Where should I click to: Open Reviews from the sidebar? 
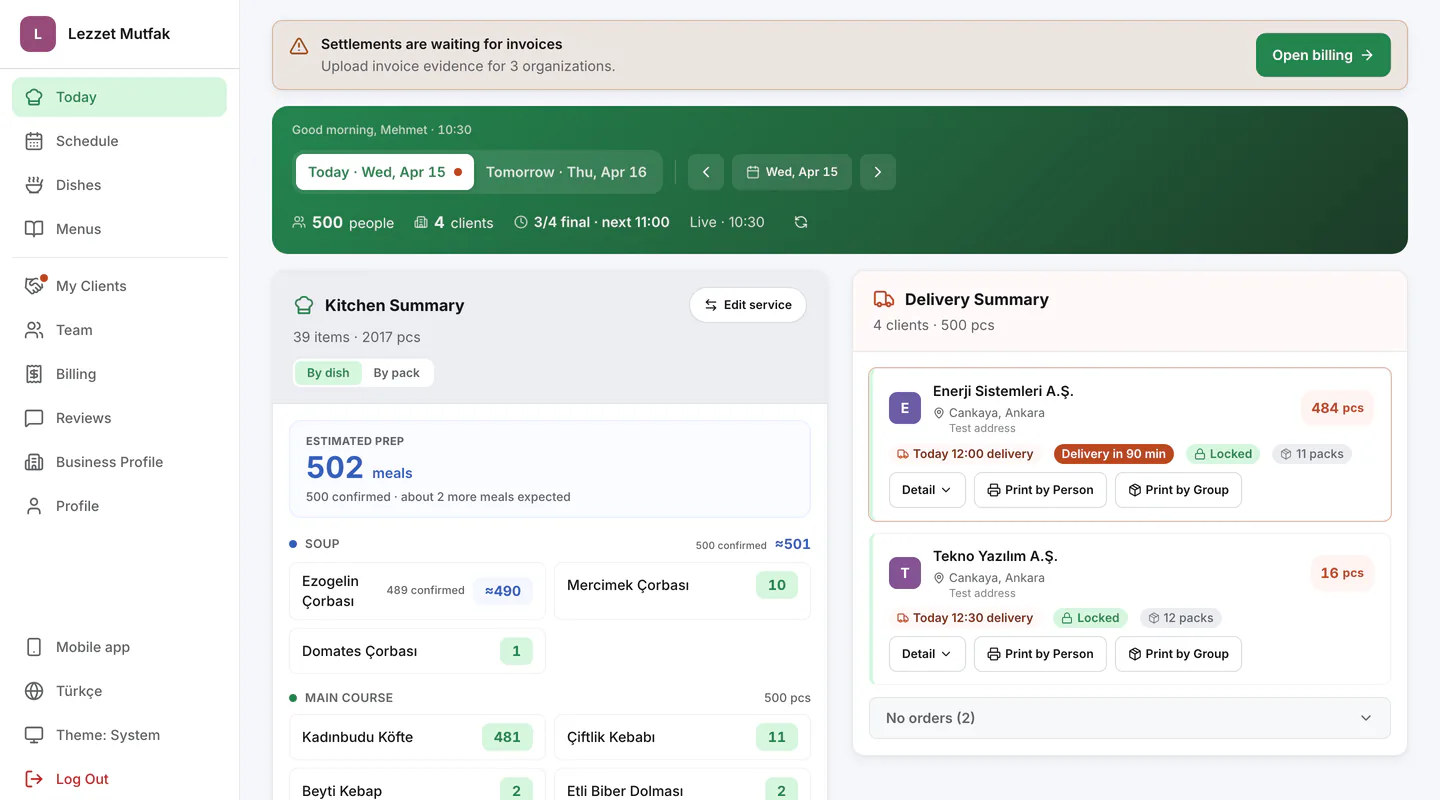click(x=120, y=418)
